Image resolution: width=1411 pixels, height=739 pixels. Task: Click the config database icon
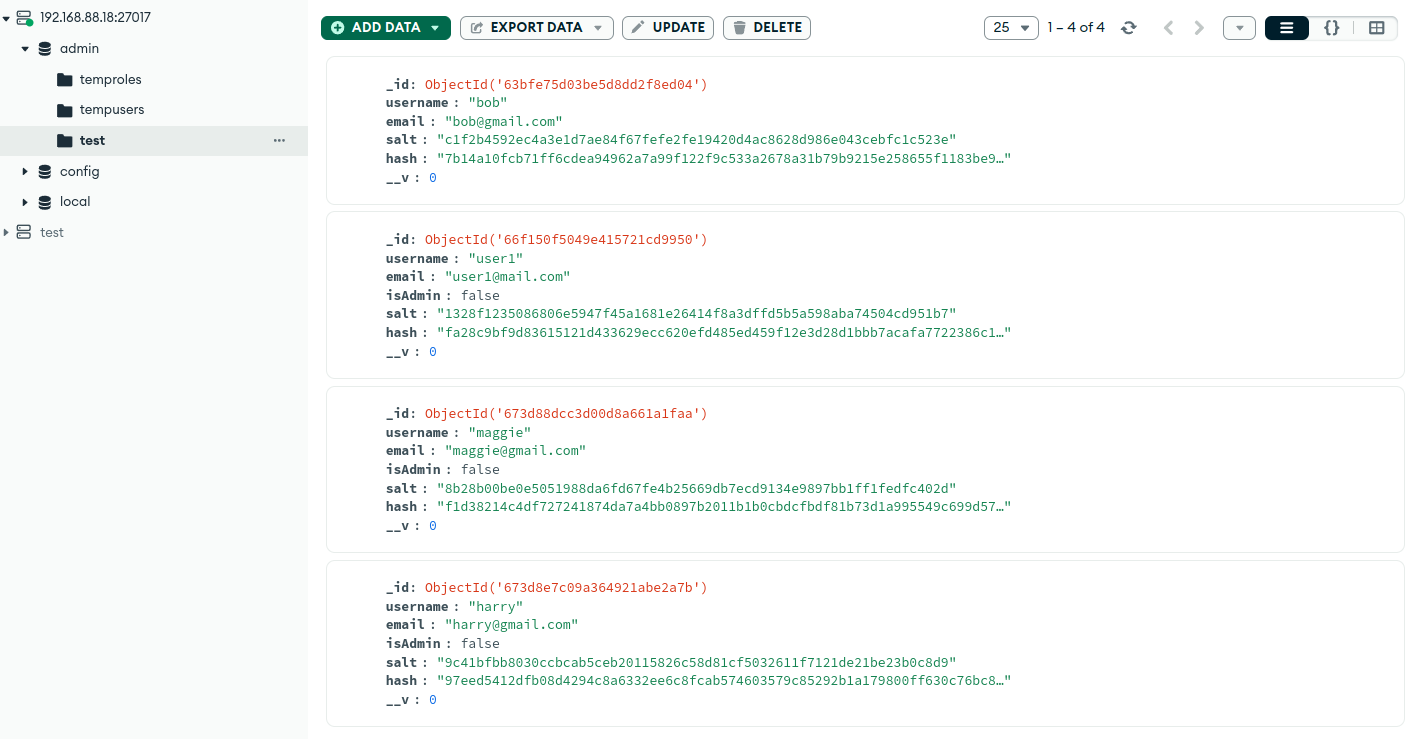[x=45, y=172]
